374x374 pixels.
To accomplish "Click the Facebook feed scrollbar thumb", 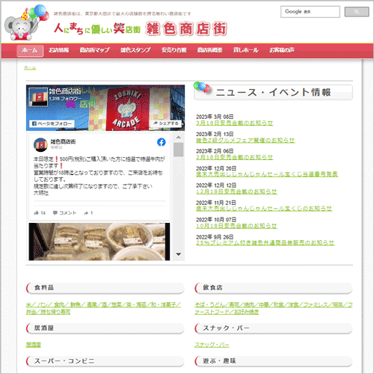I will 179,150.
